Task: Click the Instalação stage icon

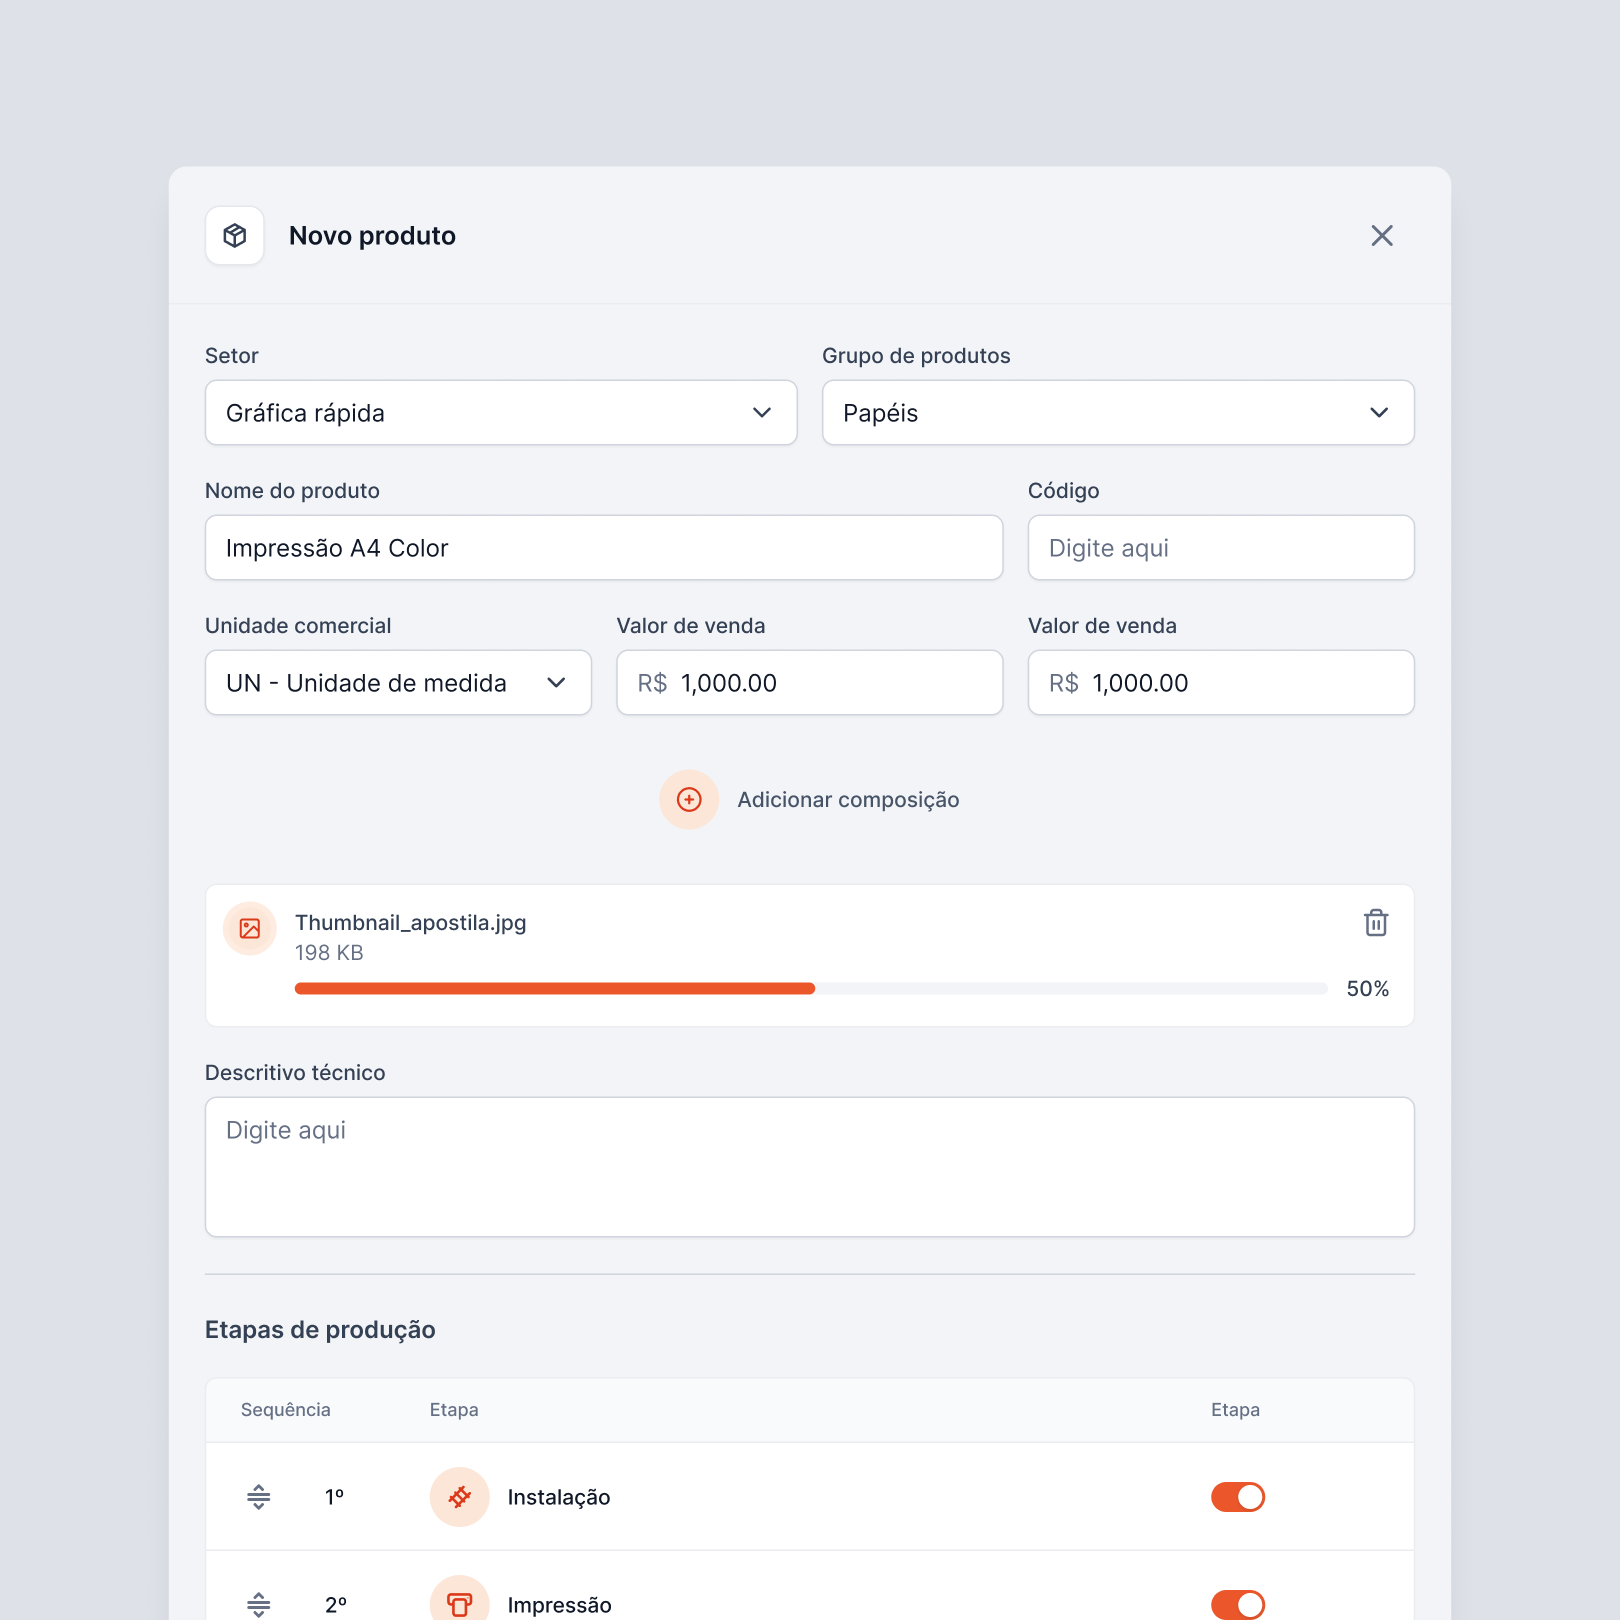Action: [459, 1497]
